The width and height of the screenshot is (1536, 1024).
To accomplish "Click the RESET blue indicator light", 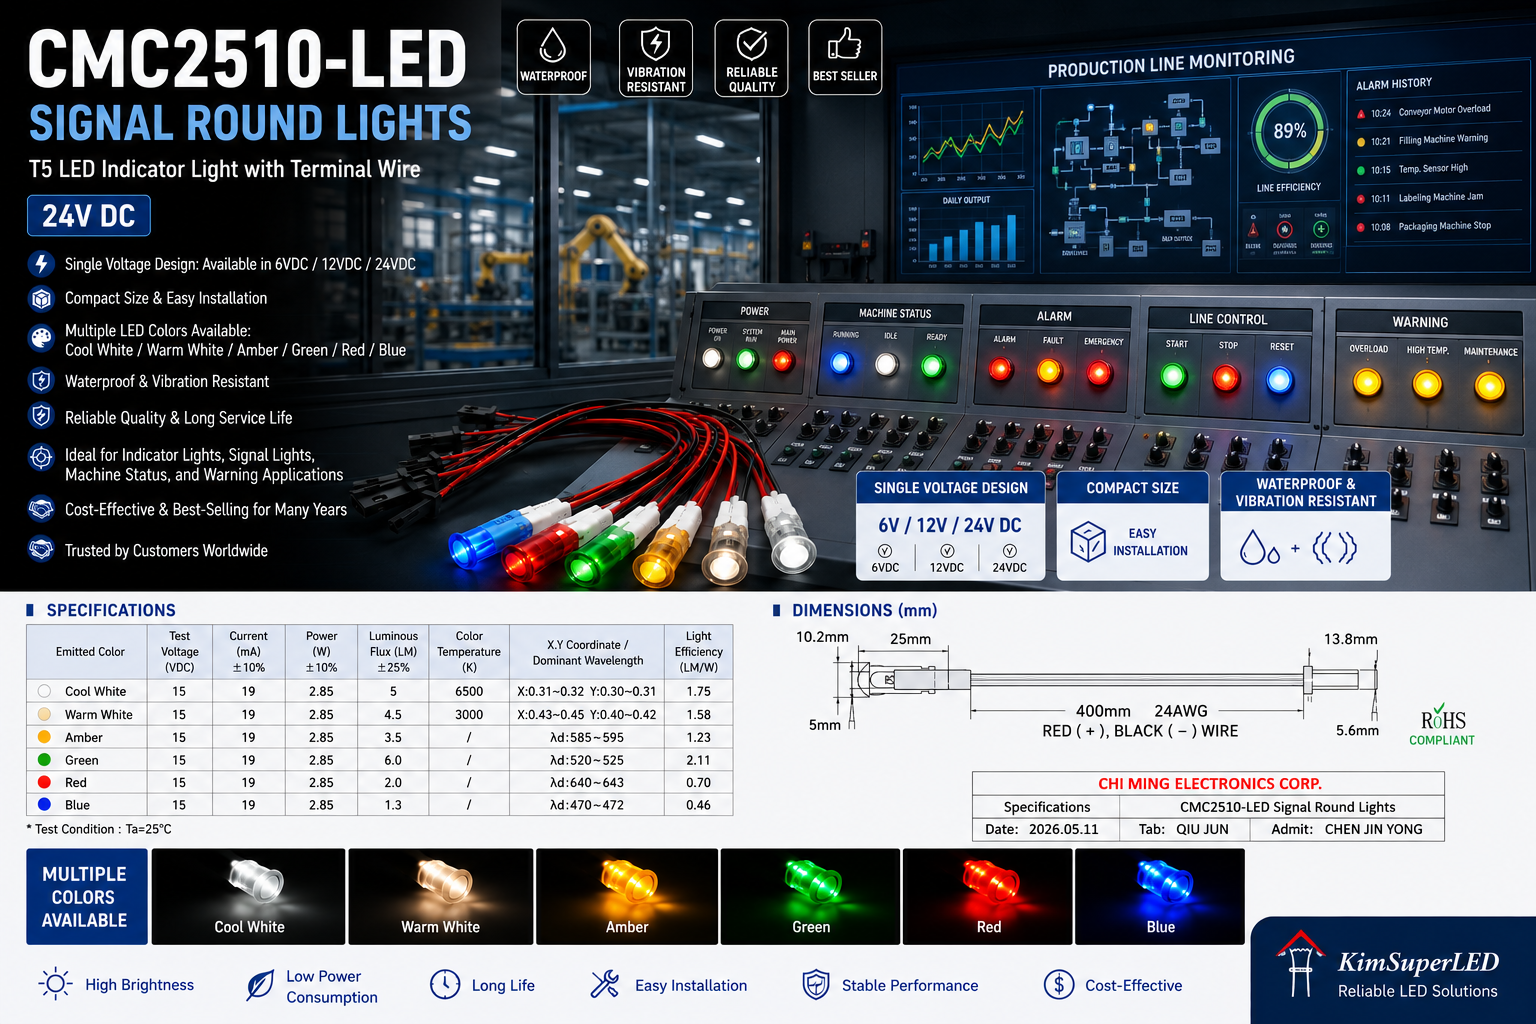I will [1279, 381].
